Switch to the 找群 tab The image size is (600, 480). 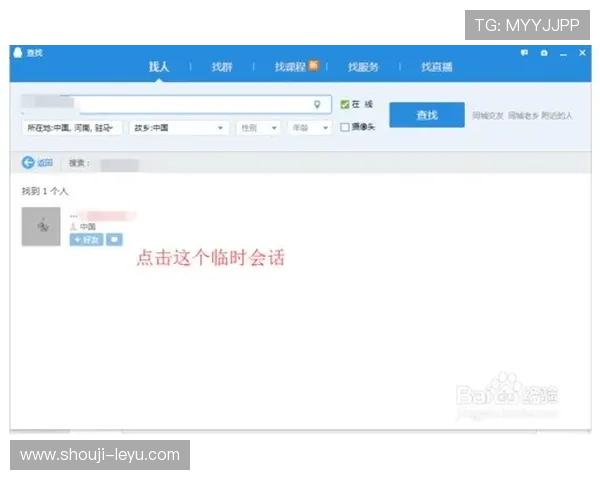[222, 67]
